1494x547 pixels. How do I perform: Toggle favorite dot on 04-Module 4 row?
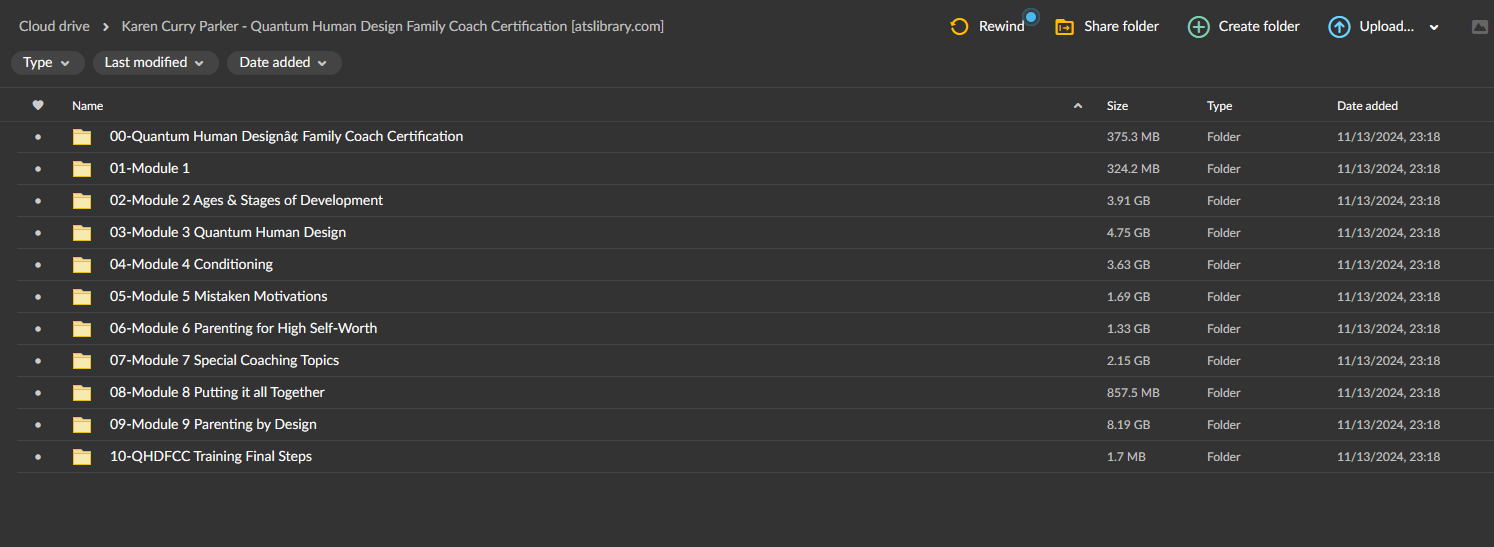(x=38, y=265)
